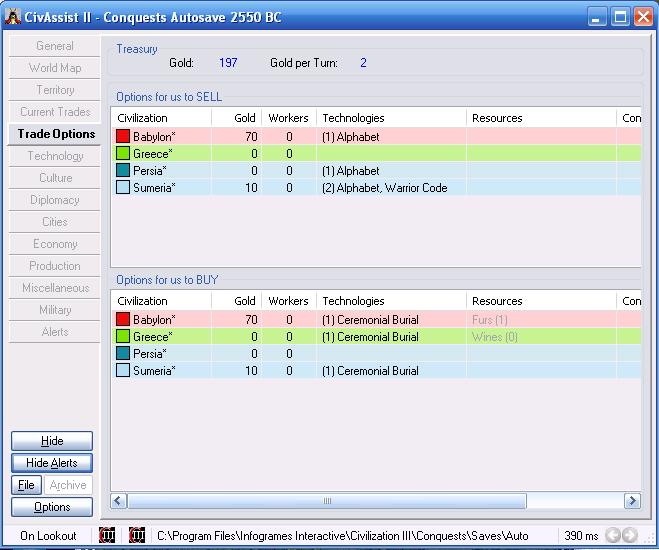The height and width of the screenshot is (550, 659).
Task: Open the Miscellaneous tab
Action: 55,288
